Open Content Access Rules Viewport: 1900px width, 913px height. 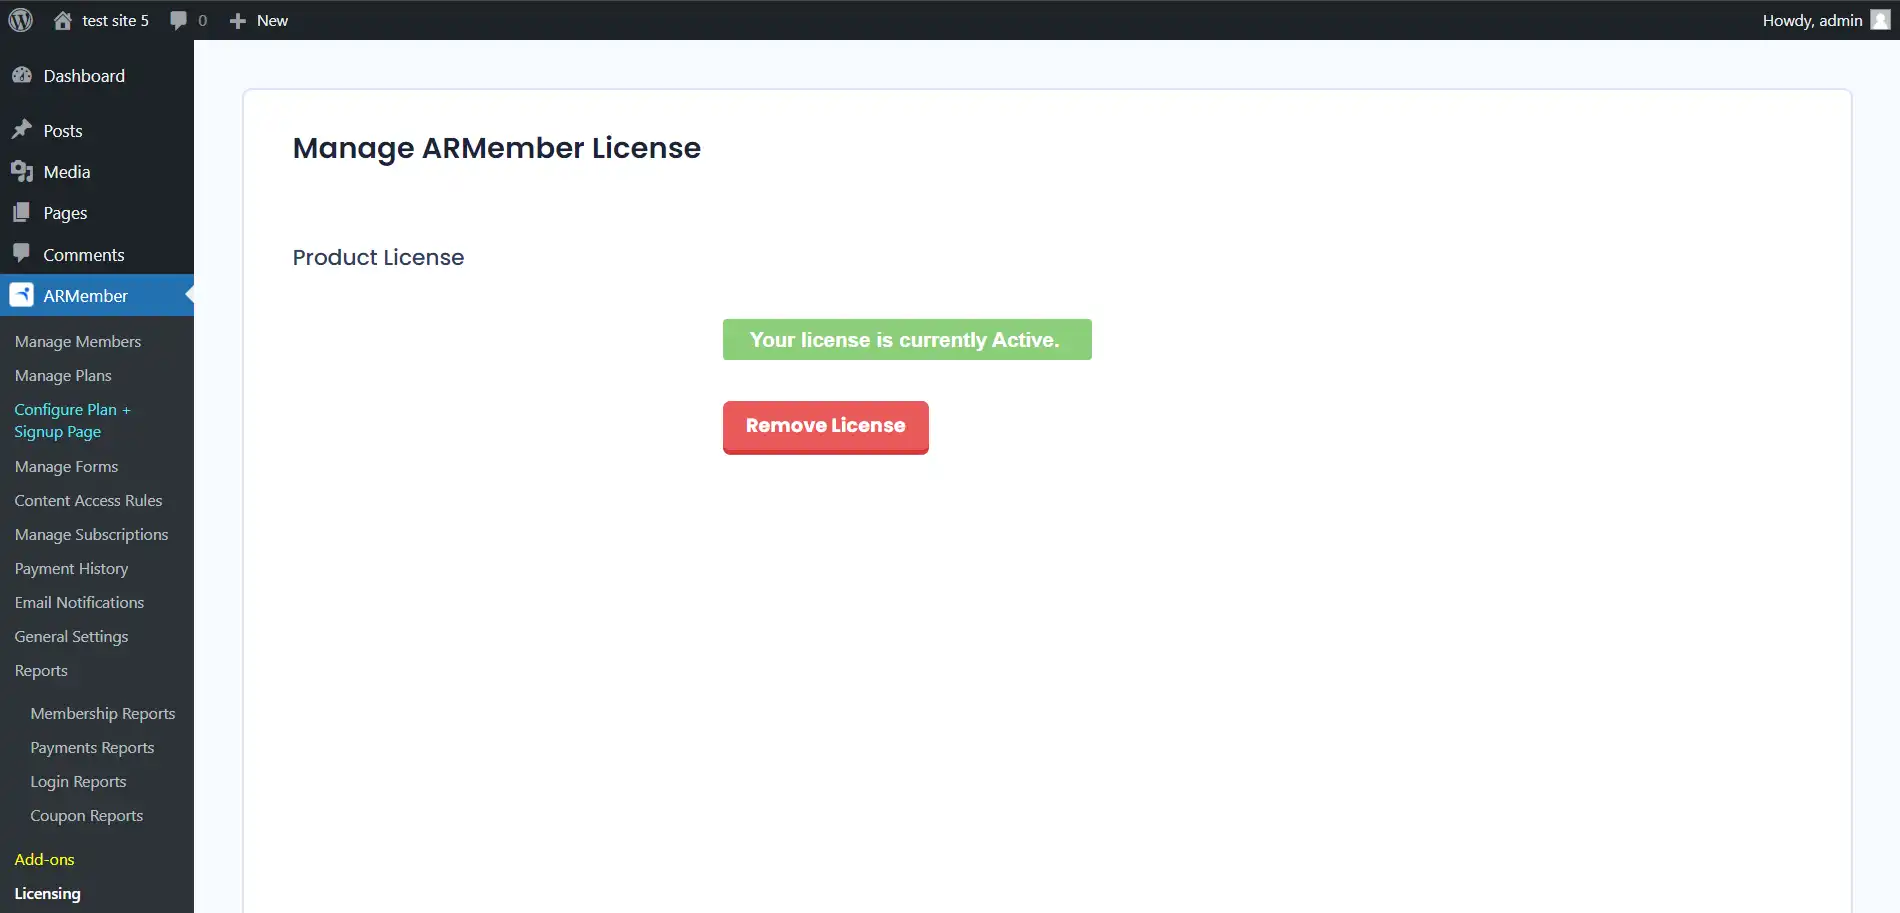tap(88, 500)
